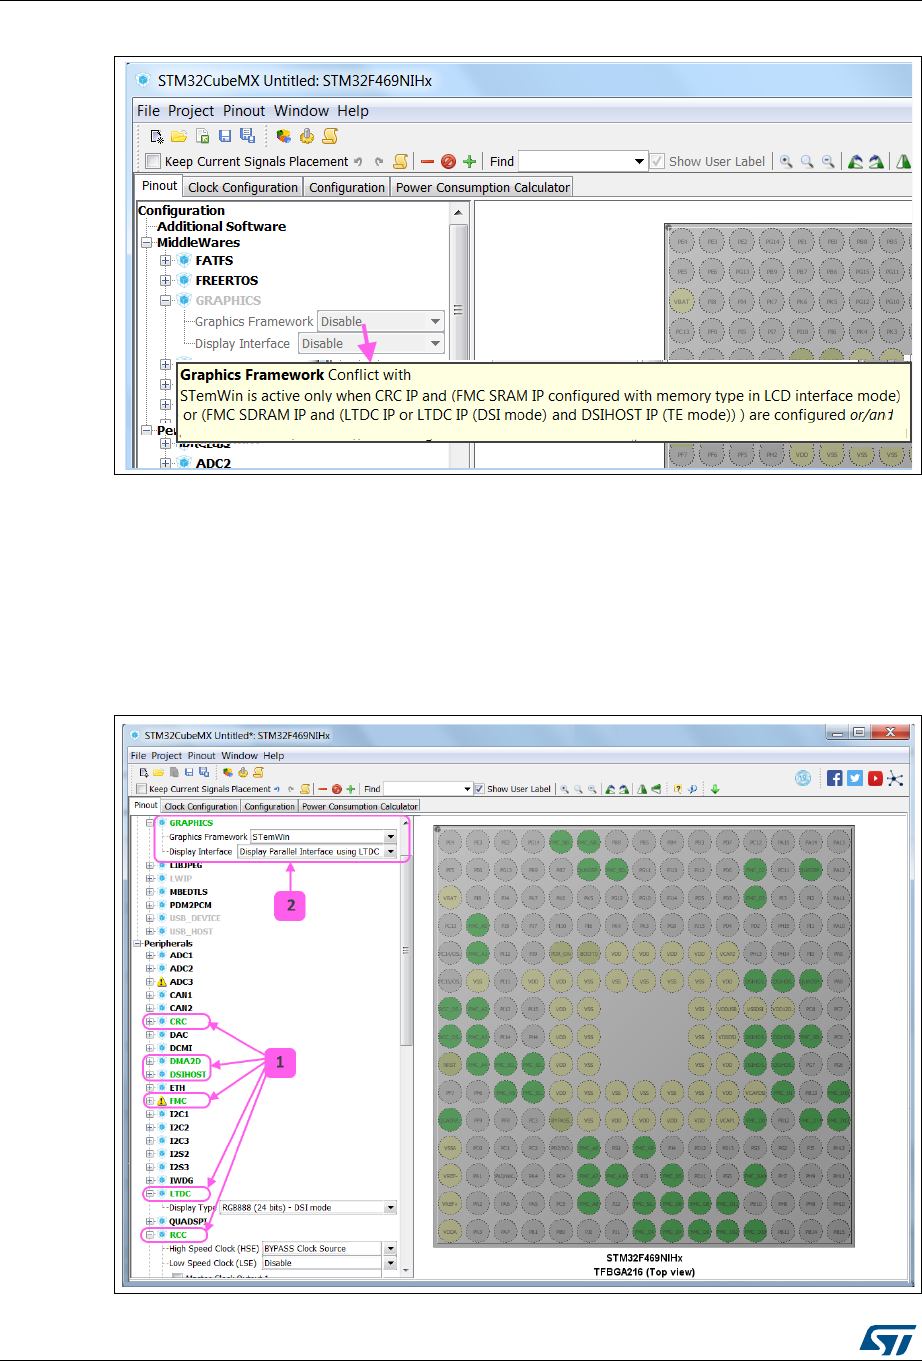Open Facebook icon in lower window

tap(834, 778)
